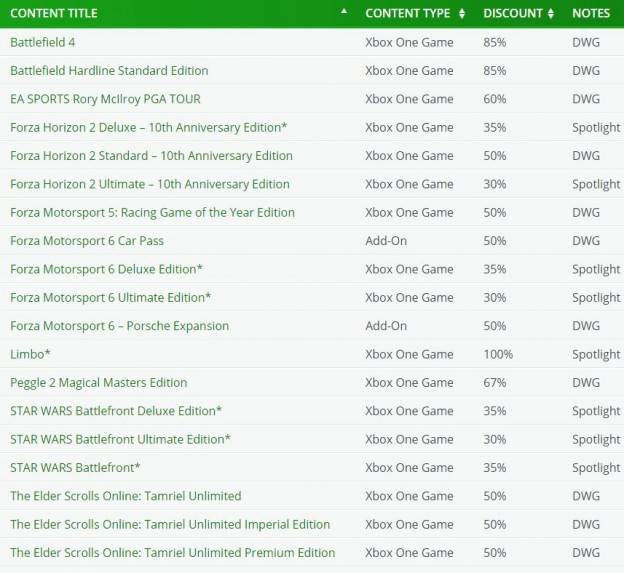Open Forza Motorsport 6 Car Pass link
The image size is (624, 573).
[87, 241]
